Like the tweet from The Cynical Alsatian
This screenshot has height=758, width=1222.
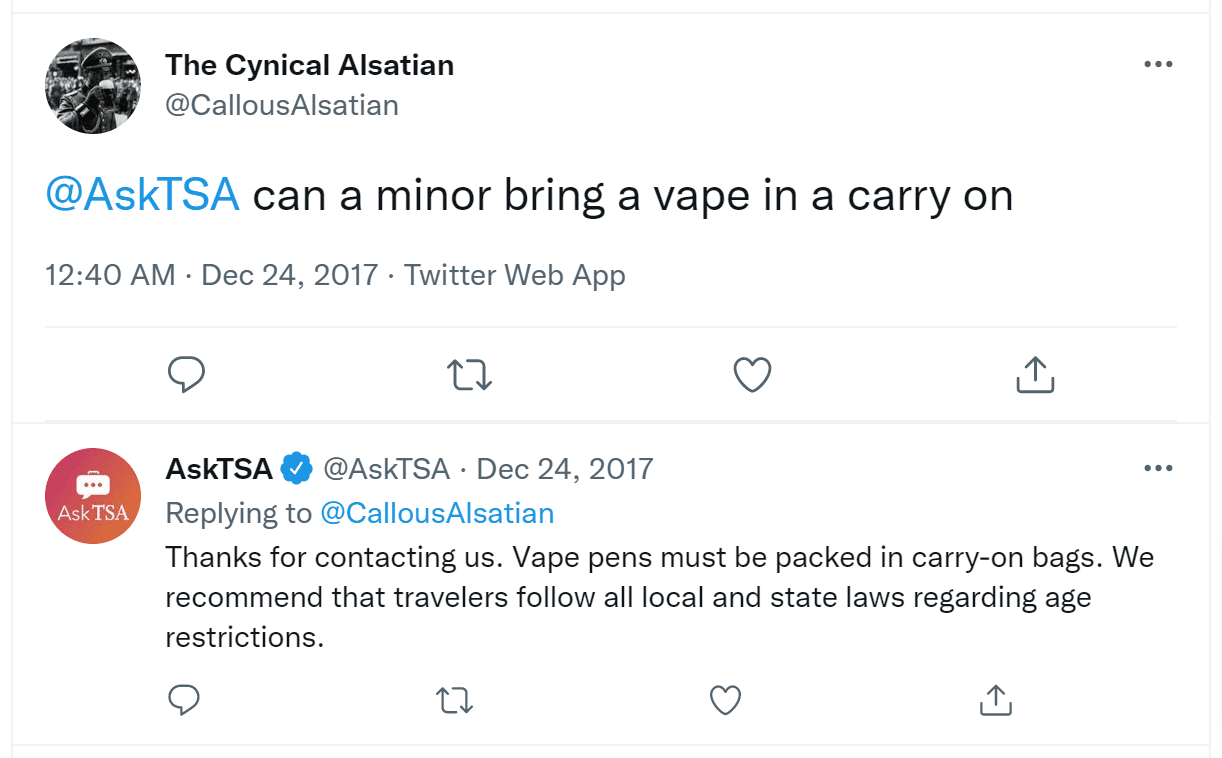click(752, 375)
